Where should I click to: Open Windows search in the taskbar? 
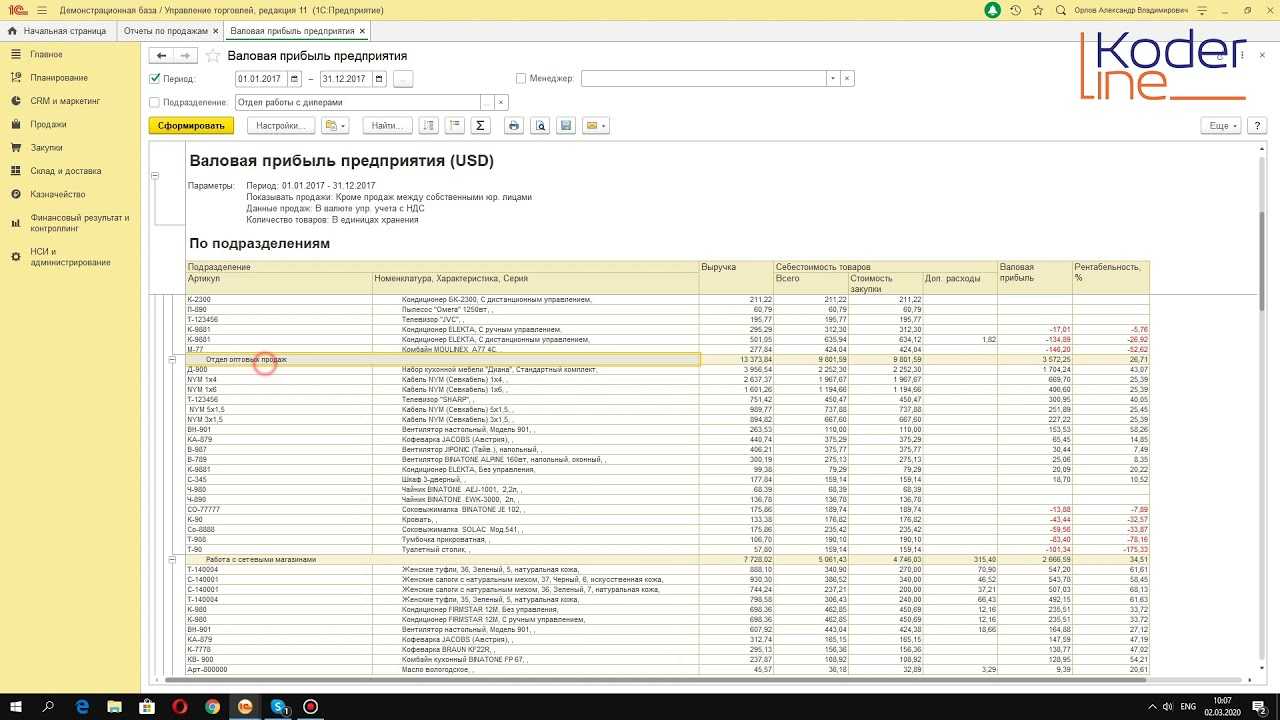click(x=48, y=706)
